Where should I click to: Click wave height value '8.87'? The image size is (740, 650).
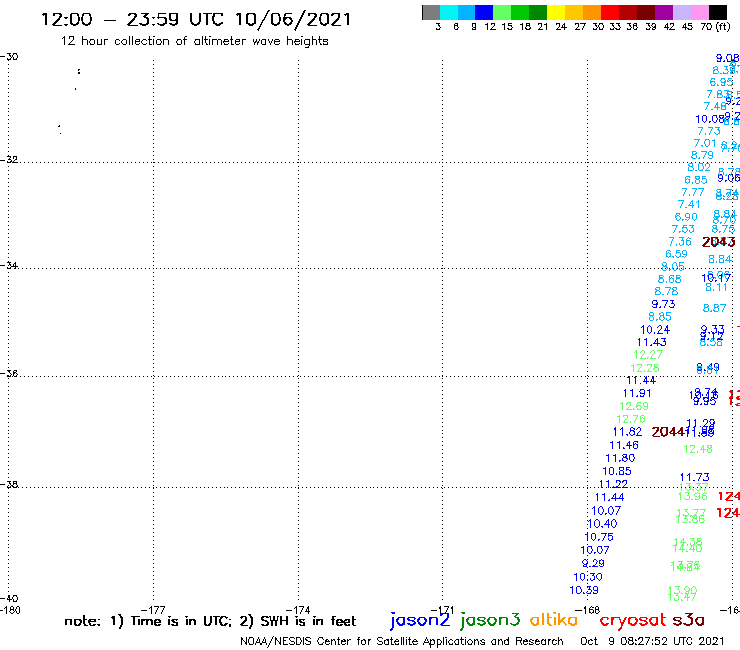(715, 308)
